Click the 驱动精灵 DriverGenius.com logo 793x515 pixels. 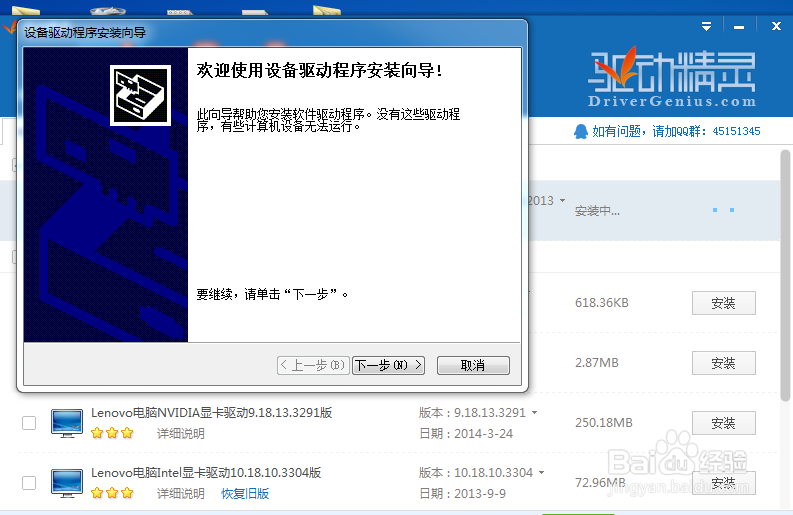coord(672,77)
